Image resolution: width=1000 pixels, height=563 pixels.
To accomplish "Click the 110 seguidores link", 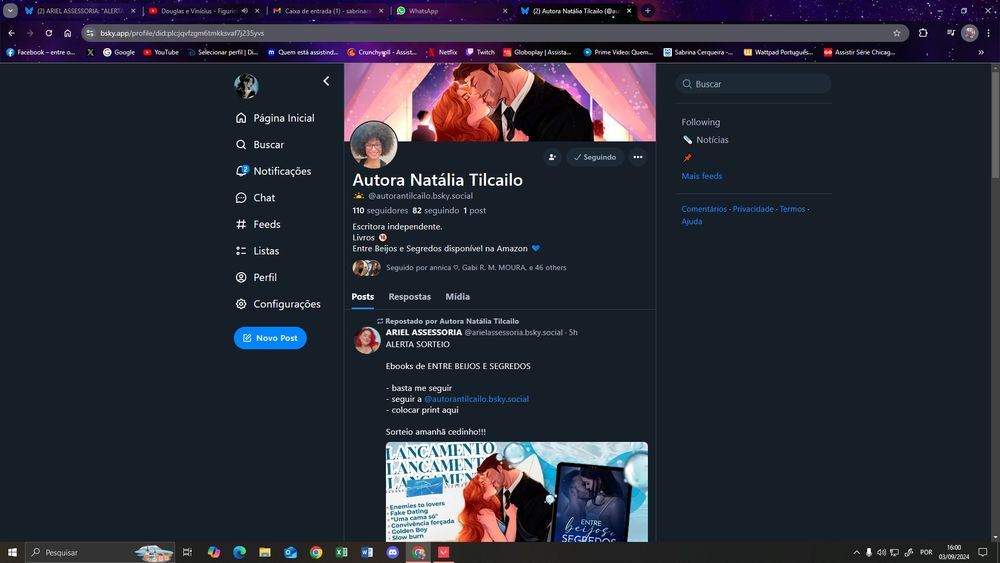I will (x=380, y=210).
